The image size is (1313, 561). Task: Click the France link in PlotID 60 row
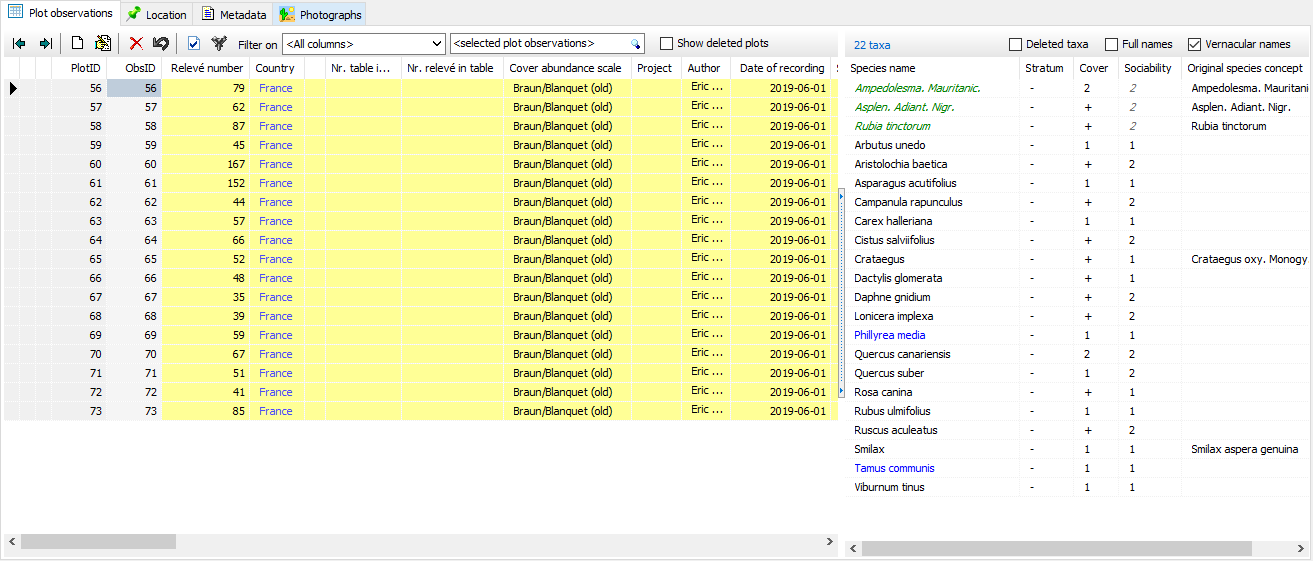pos(275,164)
